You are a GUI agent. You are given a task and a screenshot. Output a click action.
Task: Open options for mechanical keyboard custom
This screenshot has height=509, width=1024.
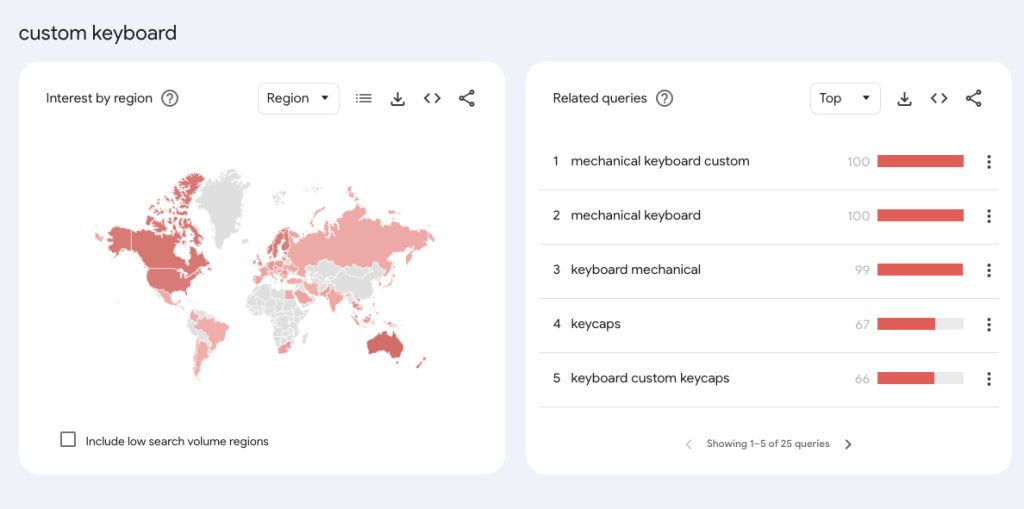click(x=989, y=161)
